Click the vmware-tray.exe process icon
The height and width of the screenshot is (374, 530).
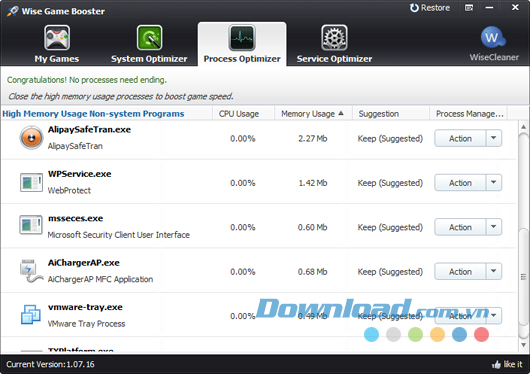pyautogui.click(x=31, y=315)
